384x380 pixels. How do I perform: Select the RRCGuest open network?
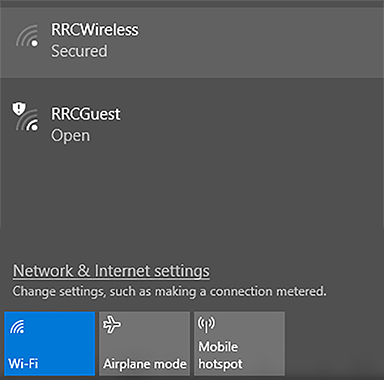[192, 124]
